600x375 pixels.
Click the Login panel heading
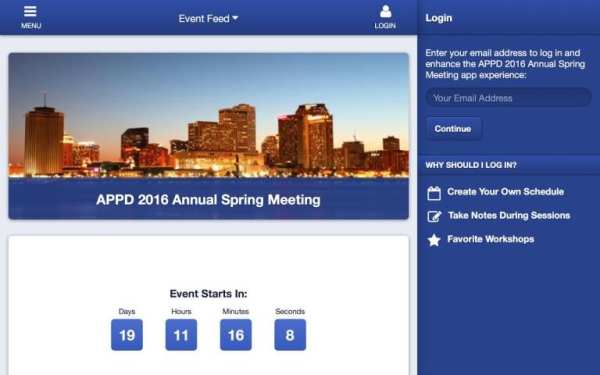pyautogui.click(x=439, y=18)
